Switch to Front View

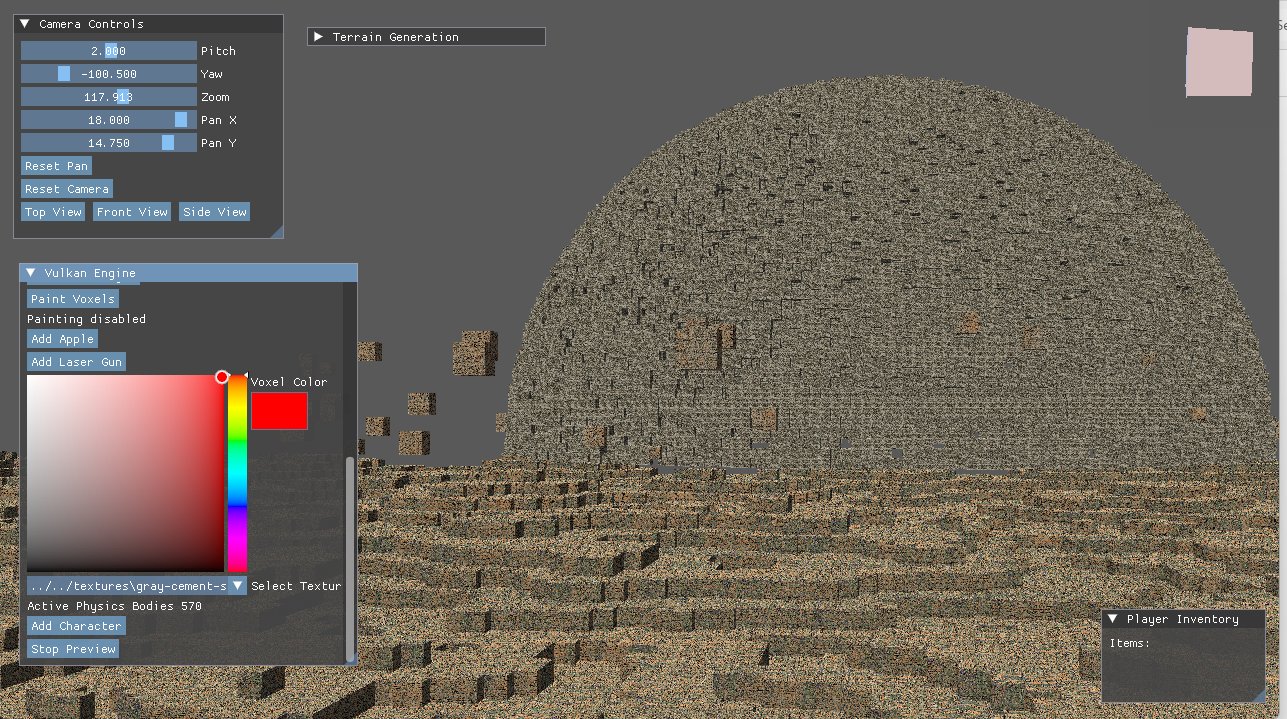coord(132,212)
